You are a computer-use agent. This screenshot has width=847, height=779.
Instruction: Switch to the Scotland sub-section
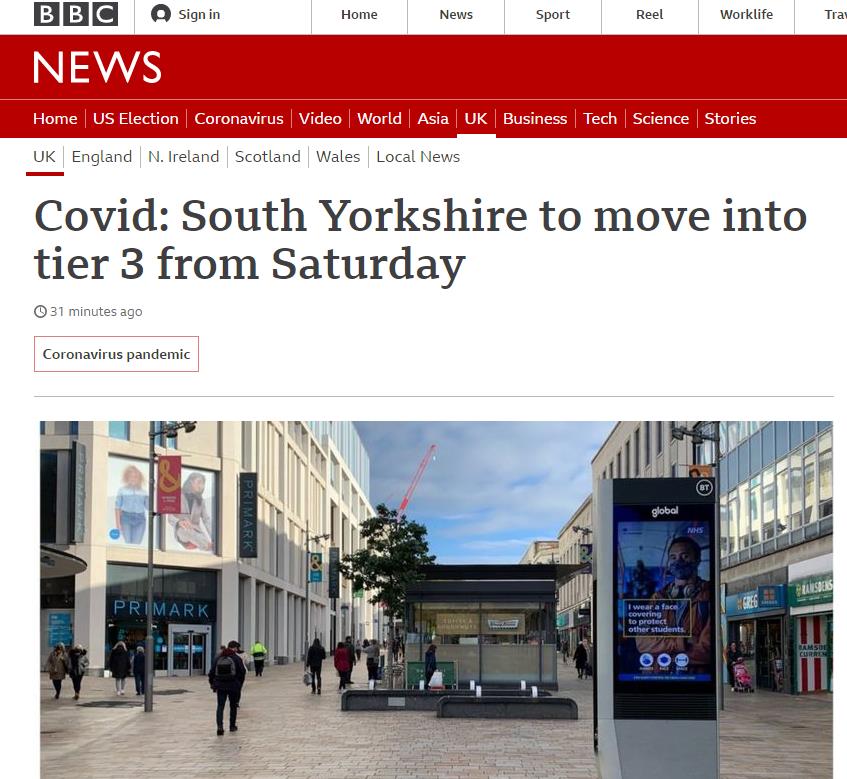coord(267,157)
